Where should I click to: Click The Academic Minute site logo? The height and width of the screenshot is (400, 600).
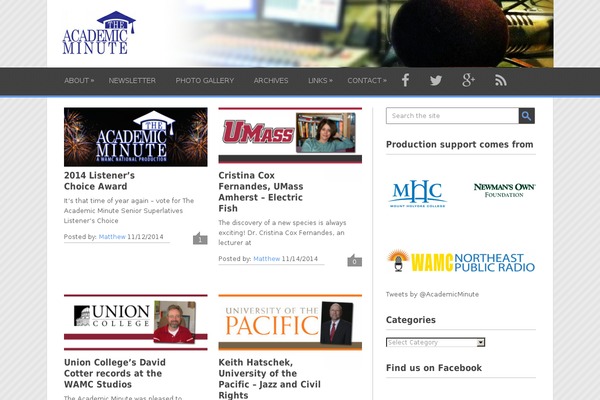(x=99, y=33)
